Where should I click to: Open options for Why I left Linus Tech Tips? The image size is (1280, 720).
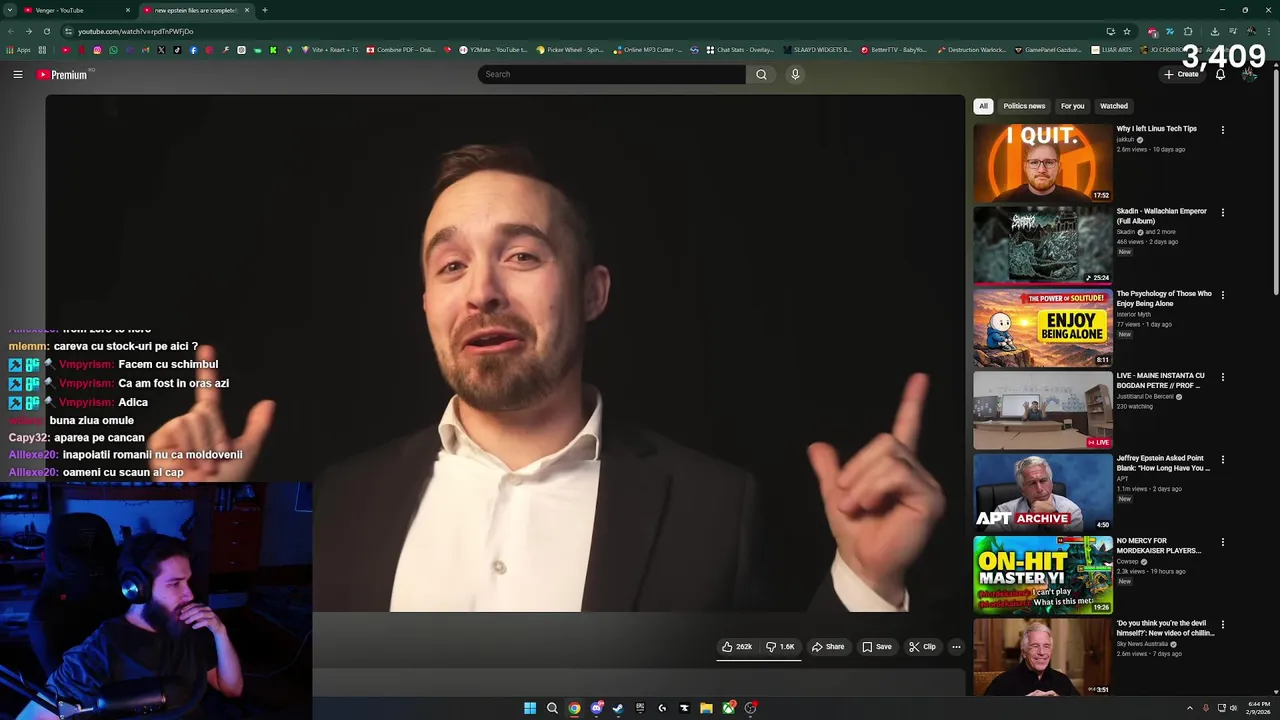[x=1222, y=130]
